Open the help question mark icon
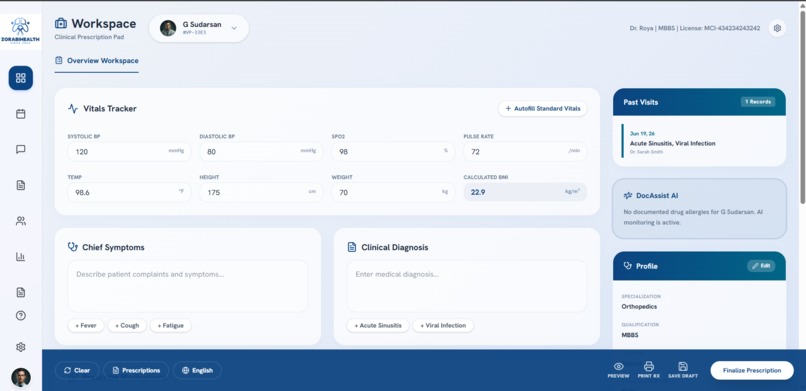 [21, 316]
